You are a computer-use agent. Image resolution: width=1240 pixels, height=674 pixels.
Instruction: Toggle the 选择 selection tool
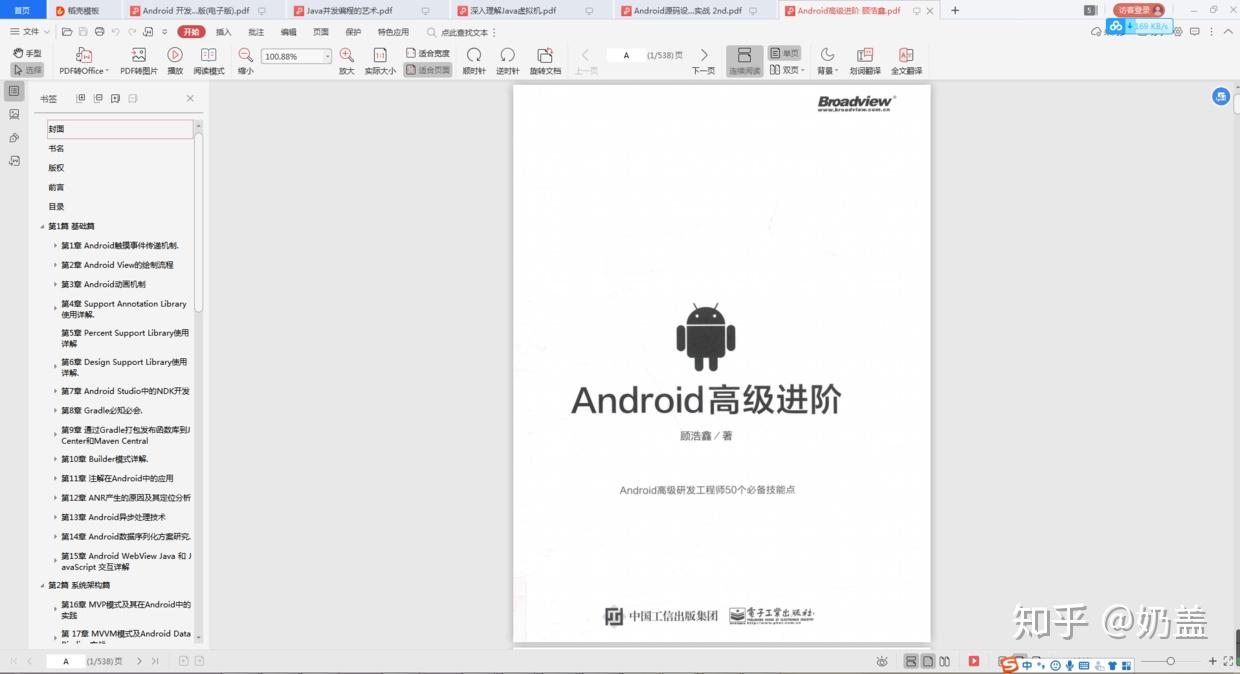(27, 70)
